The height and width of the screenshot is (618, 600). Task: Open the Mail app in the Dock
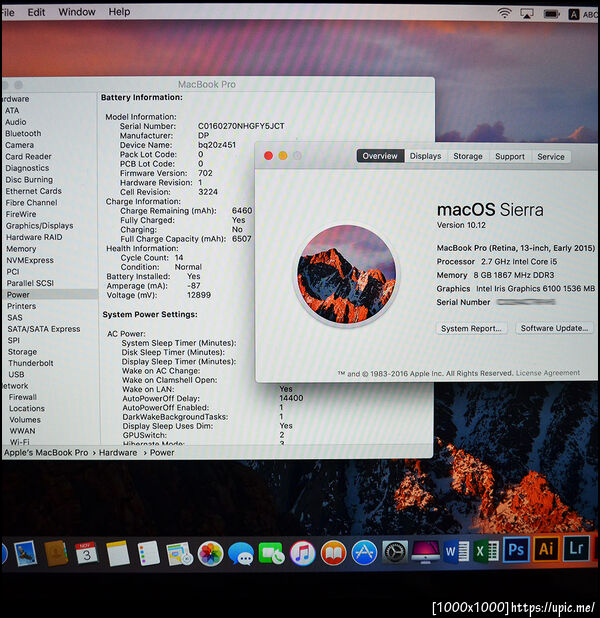[x=25, y=553]
